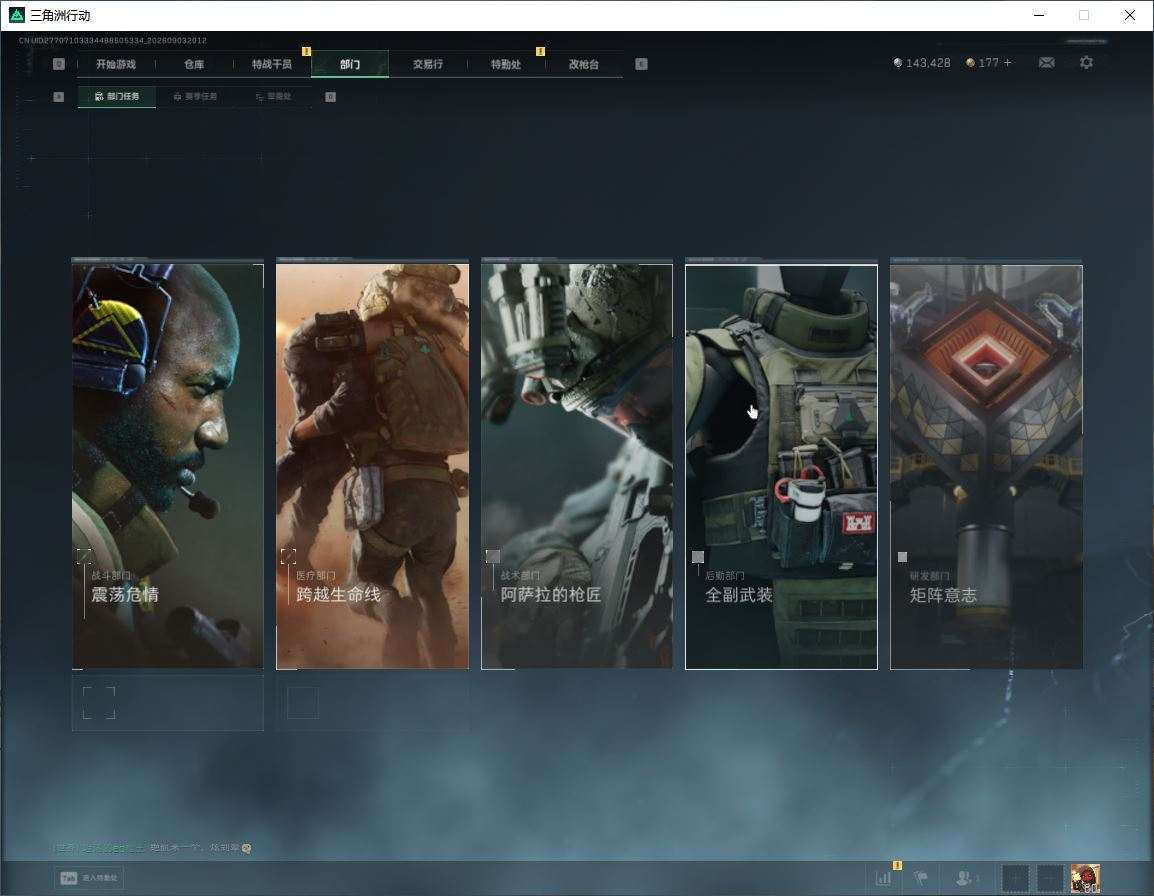
Task: Open the player avatar in bottom bar
Action: pyautogui.click(x=1085, y=878)
